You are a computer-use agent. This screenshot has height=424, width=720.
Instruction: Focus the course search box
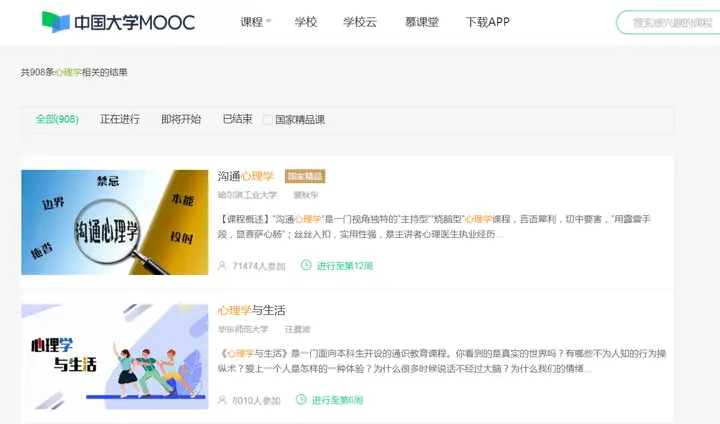point(669,22)
